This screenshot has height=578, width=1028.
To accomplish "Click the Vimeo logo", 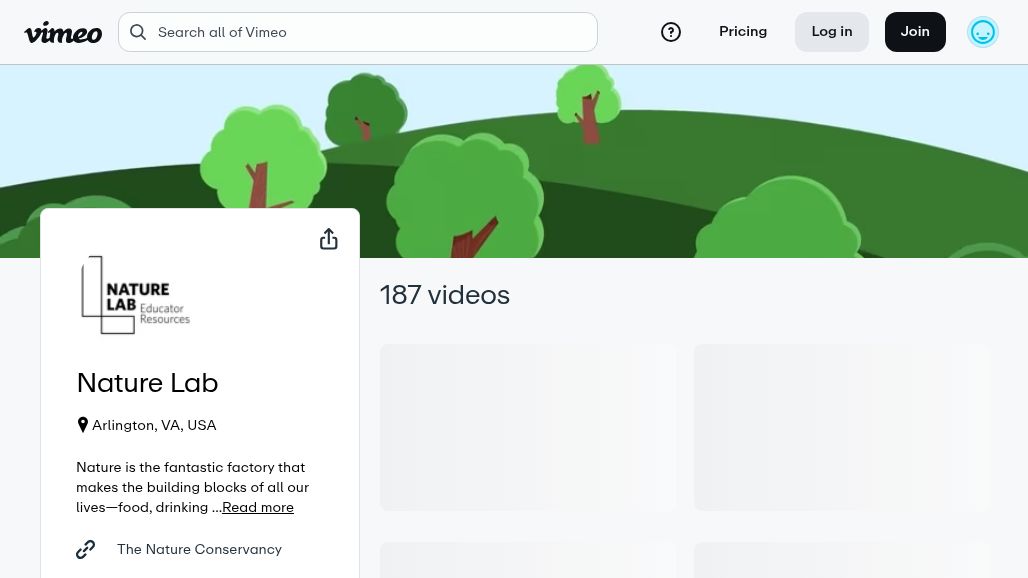I will [63, 31].
